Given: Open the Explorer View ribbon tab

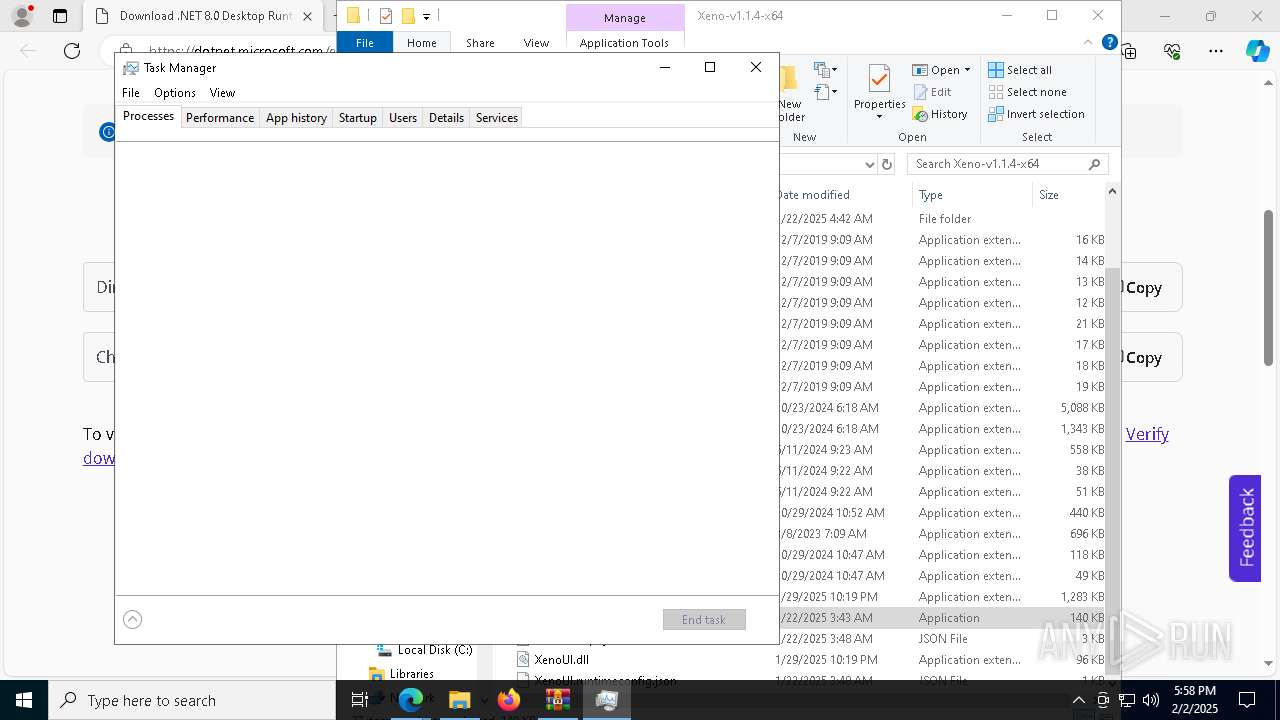Looking at the screenshot, I should pos(536,43).
